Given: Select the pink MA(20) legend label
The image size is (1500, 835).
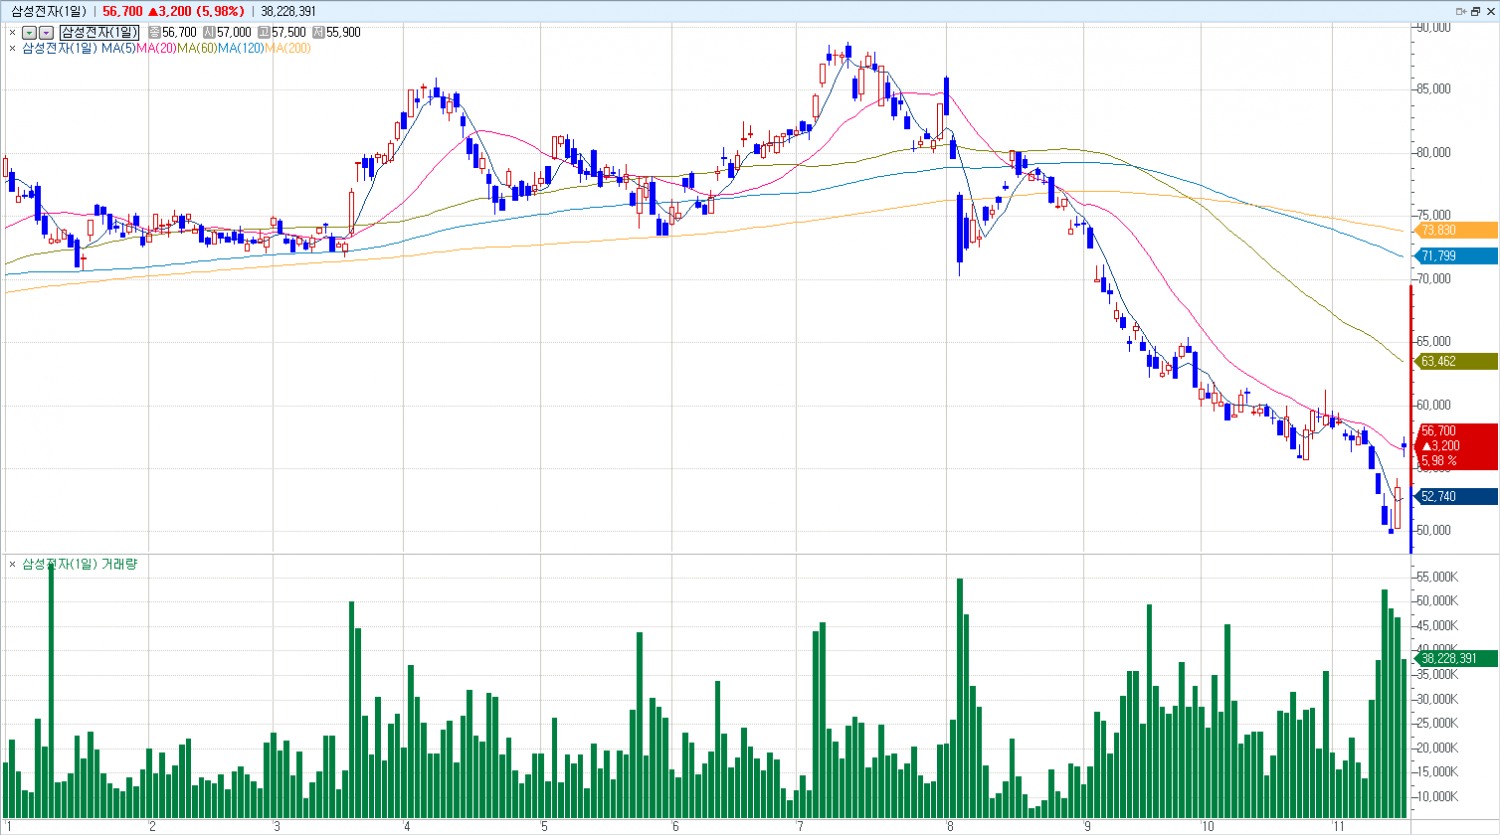Looking at the screenshot, I should click(156, 48).
